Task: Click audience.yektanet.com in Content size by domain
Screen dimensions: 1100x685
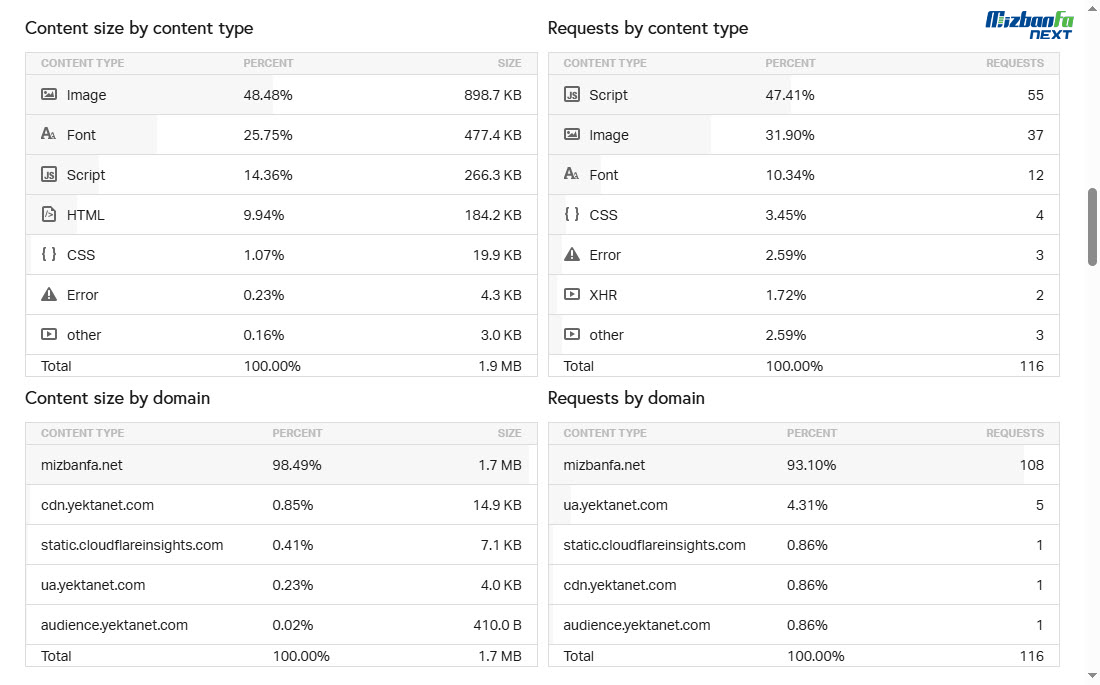Action: point(114,625)
